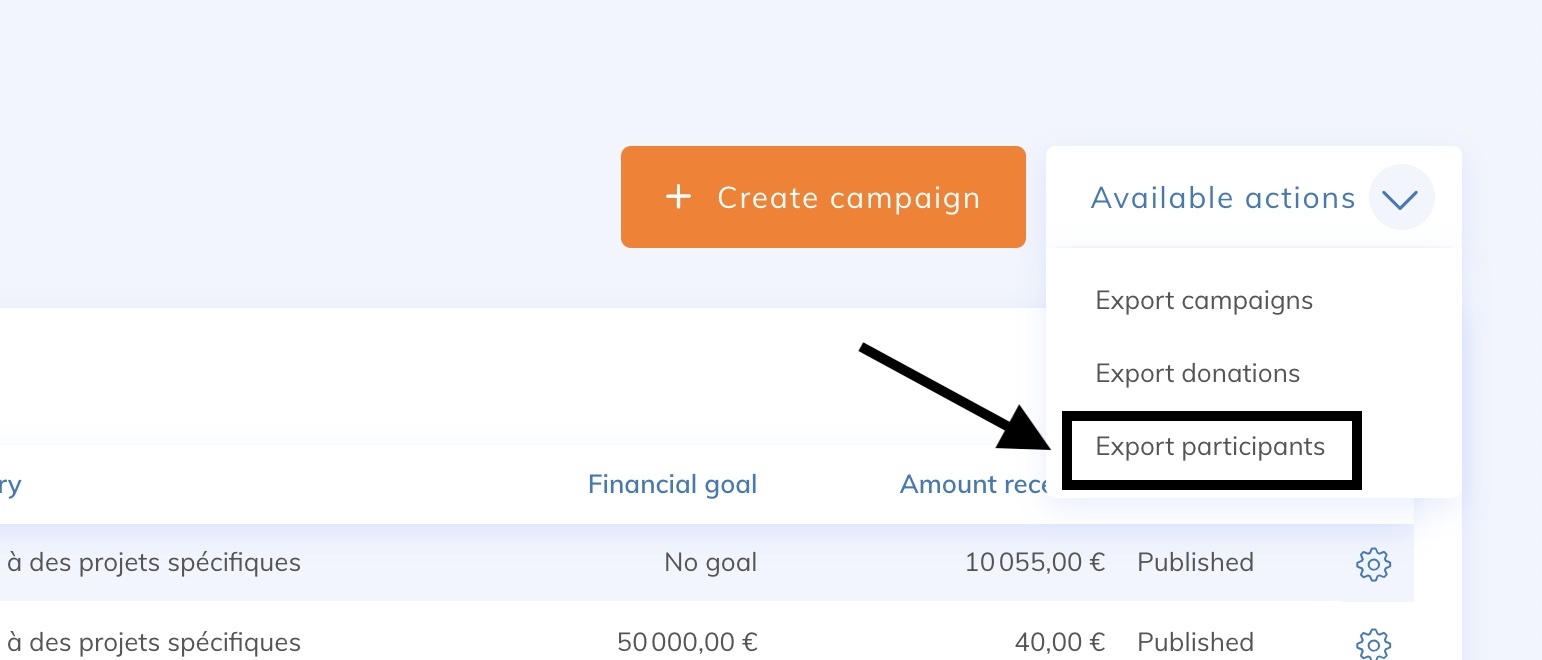Open second row's "projets spécifiques" campaign text

[x=154, y=642]
